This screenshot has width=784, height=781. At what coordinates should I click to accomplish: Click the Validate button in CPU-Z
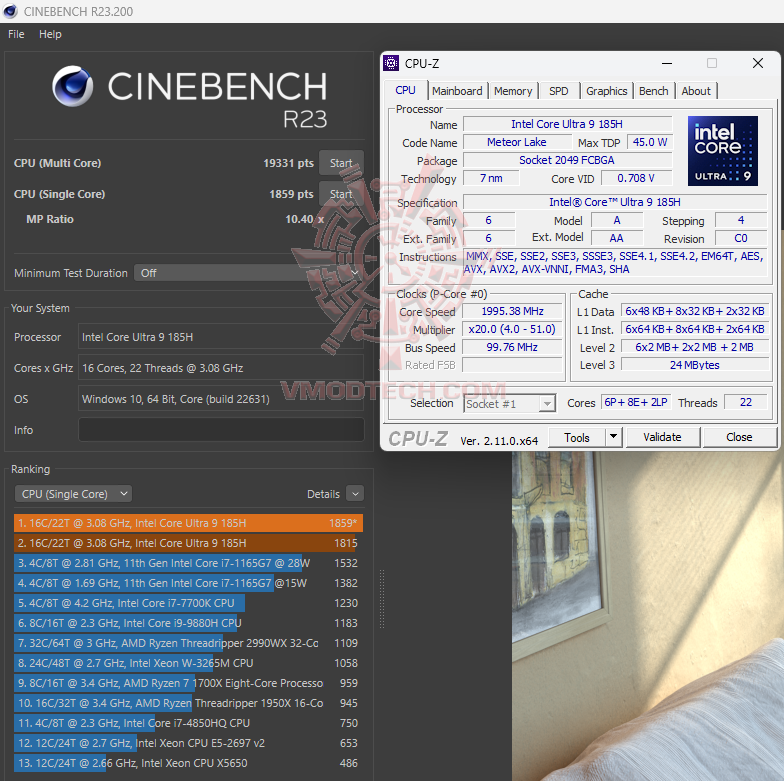[662, 438]
